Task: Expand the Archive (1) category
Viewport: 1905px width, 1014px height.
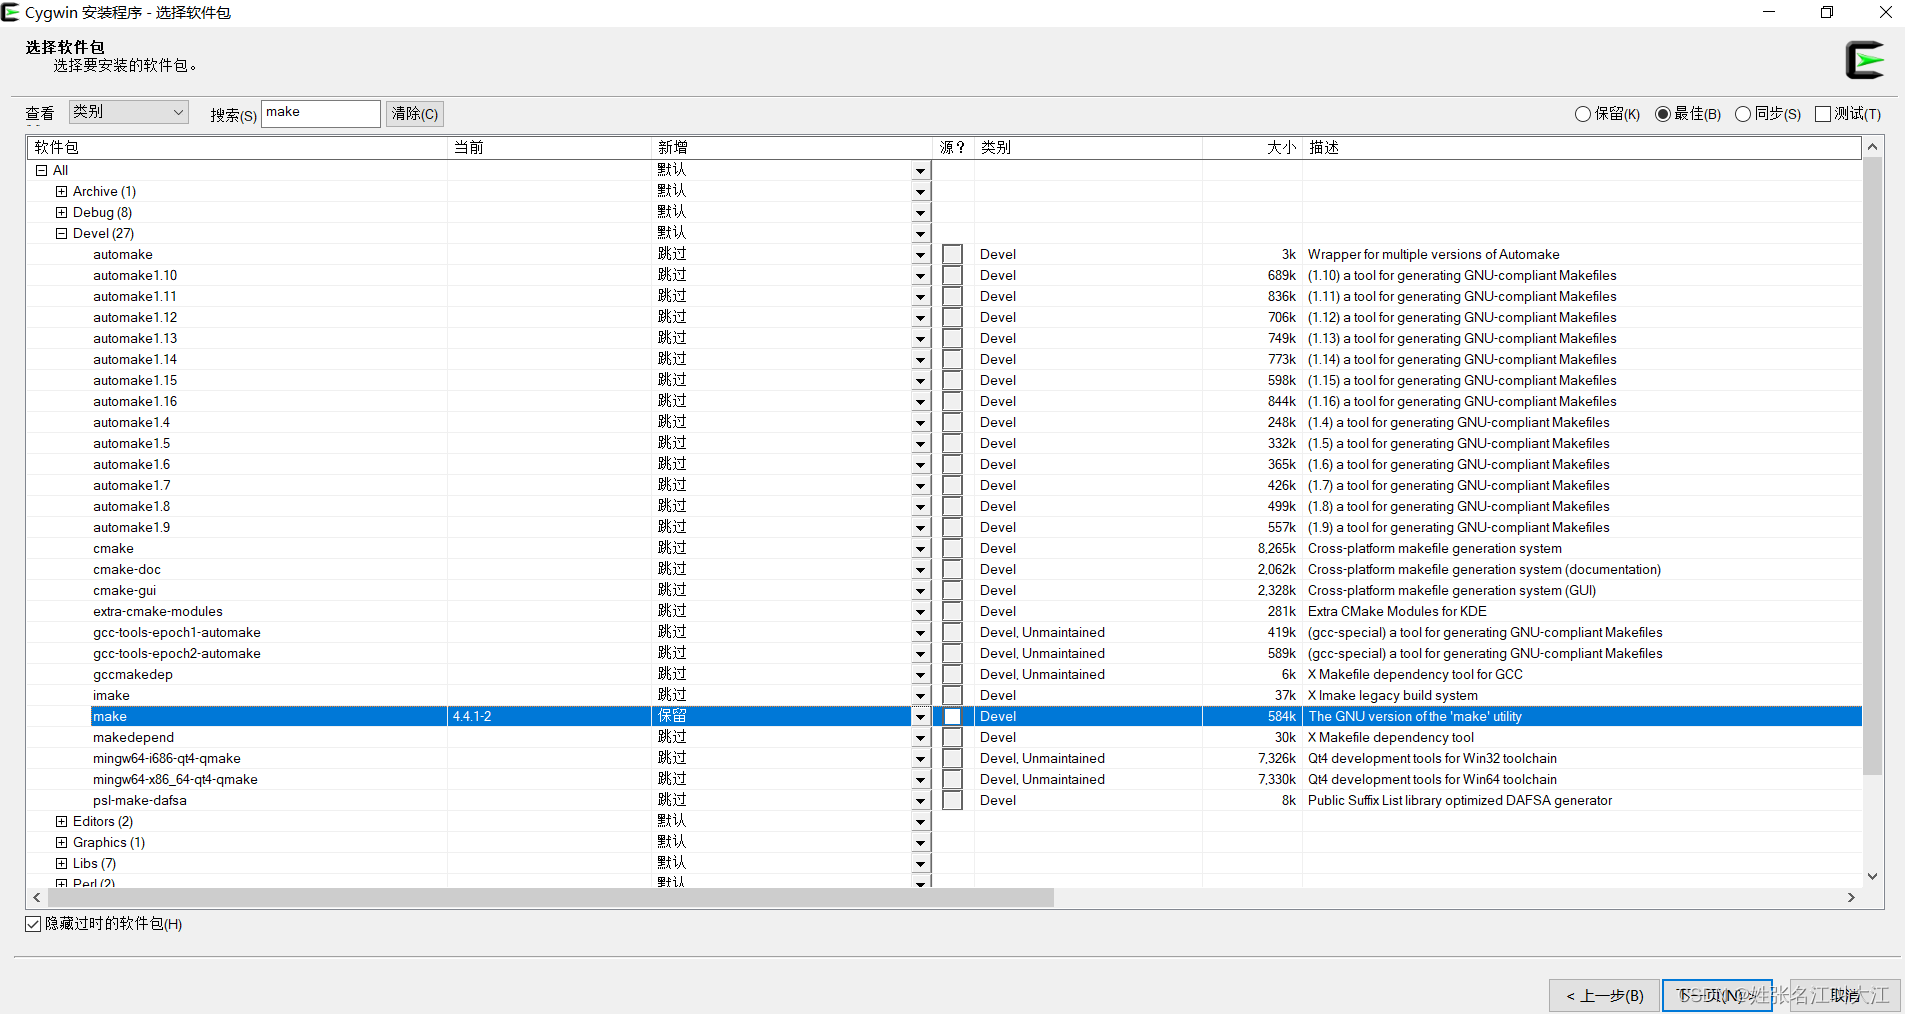Action: (61, 191)
